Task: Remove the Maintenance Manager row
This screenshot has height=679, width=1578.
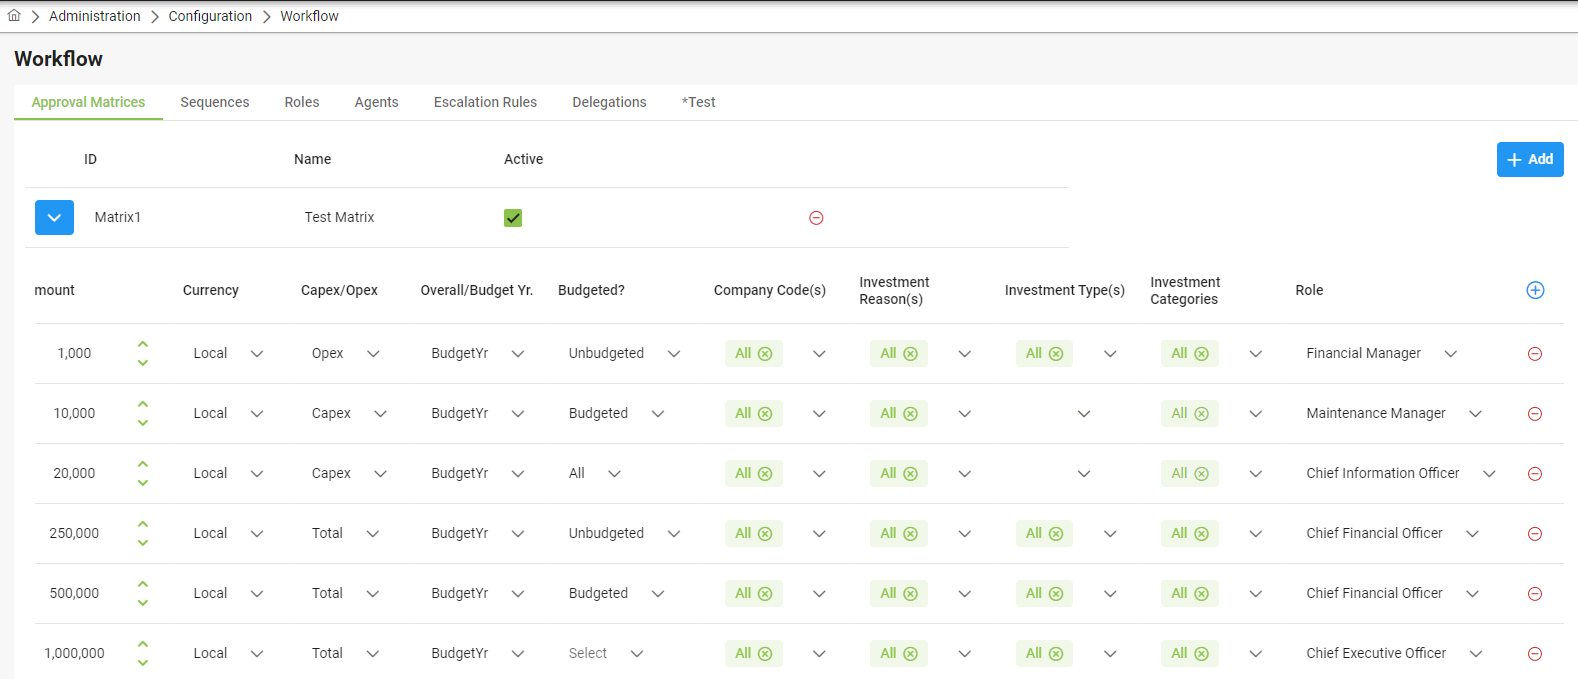Action: click(1534, 414)
